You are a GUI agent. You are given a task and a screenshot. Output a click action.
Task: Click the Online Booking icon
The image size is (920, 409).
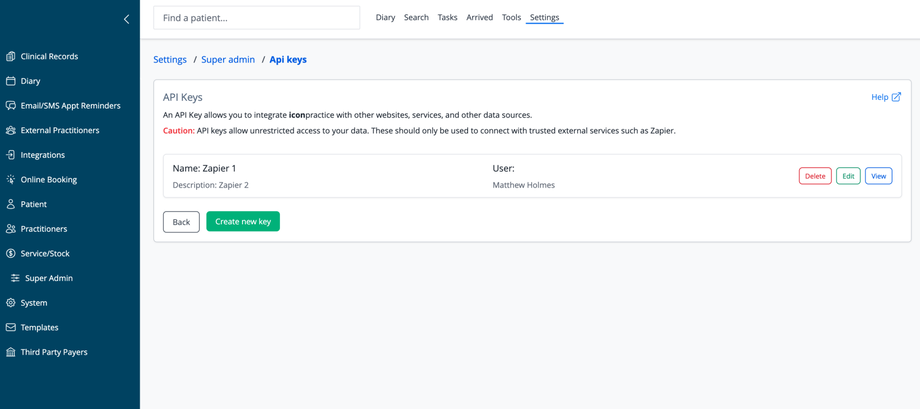coord(11,180)
